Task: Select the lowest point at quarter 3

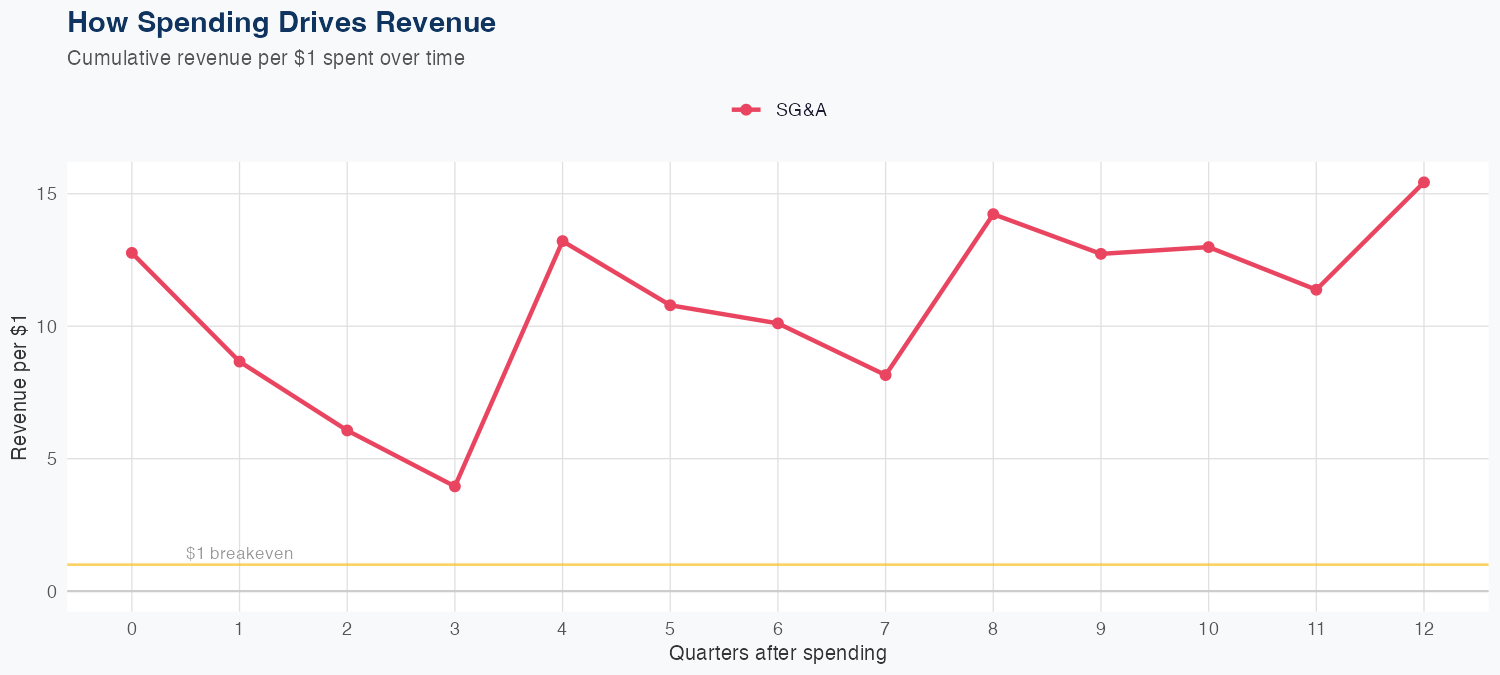Action: (x=455, y=486)
